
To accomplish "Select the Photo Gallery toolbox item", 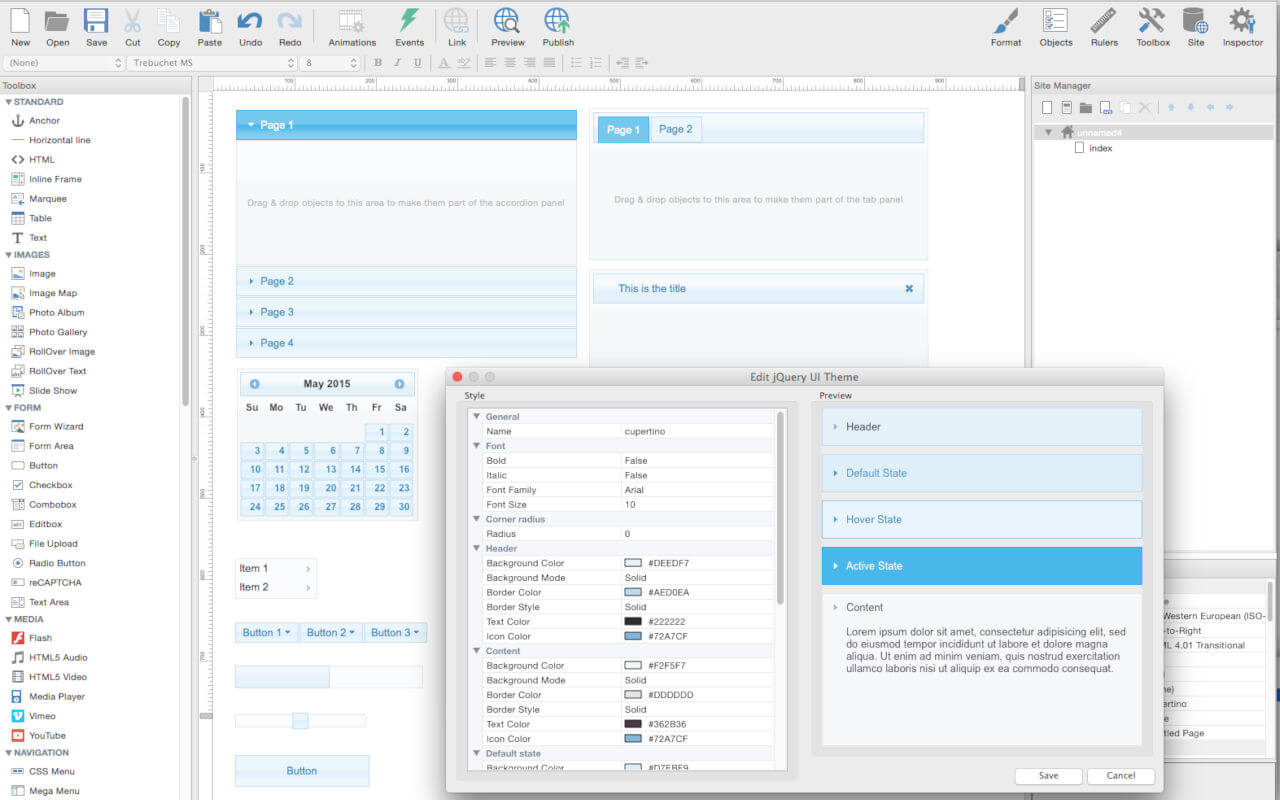I will point(57,332).
